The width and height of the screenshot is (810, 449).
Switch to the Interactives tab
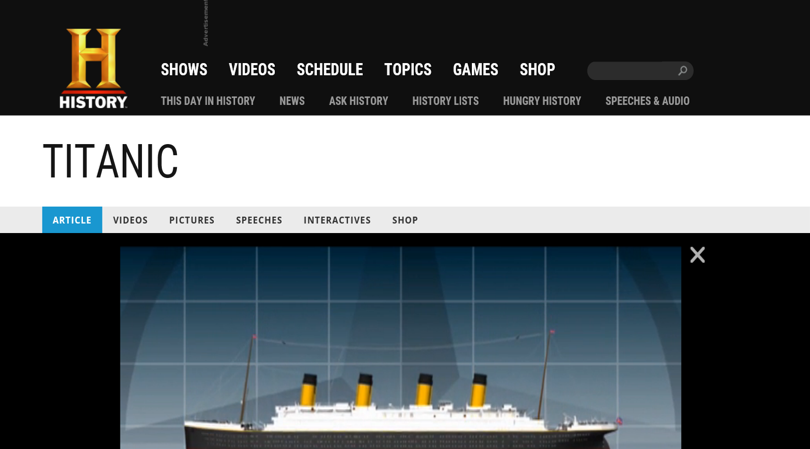click(337, 220)
